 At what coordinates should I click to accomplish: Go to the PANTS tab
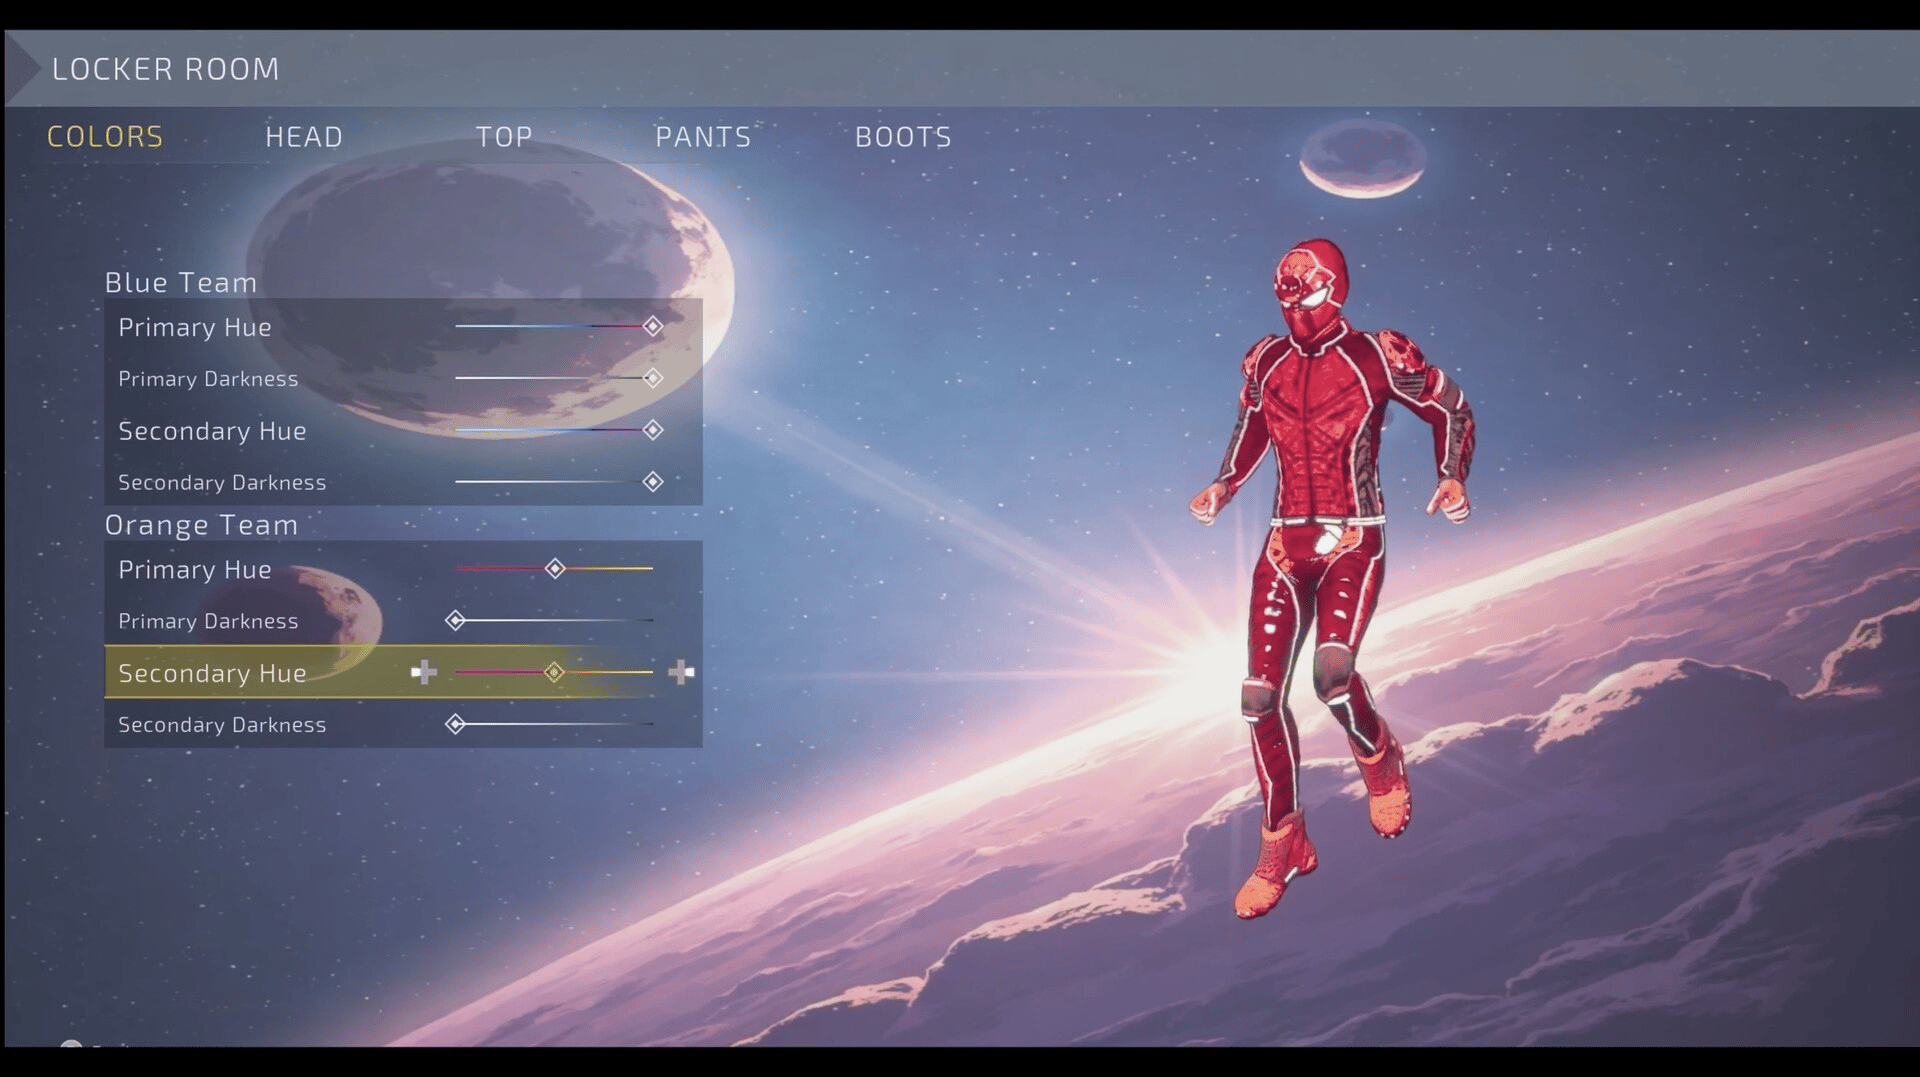coord(703,137)
